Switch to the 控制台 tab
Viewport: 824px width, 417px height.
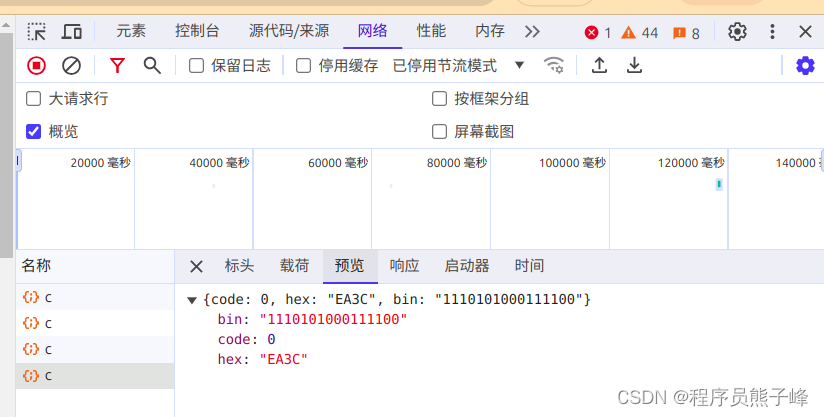[197, 31]
